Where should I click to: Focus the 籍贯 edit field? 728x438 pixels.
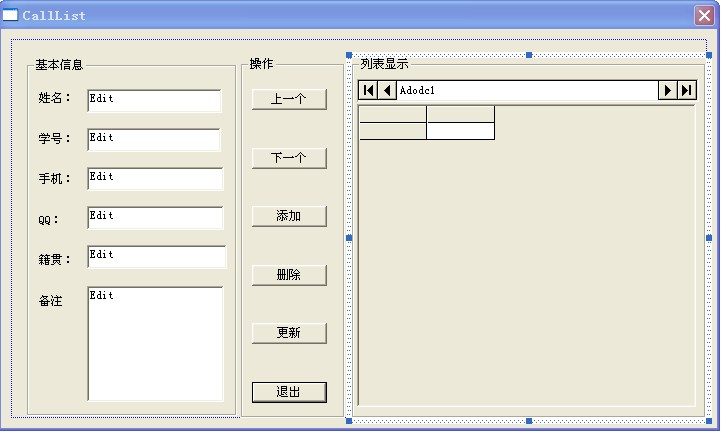tap(156, 257)
